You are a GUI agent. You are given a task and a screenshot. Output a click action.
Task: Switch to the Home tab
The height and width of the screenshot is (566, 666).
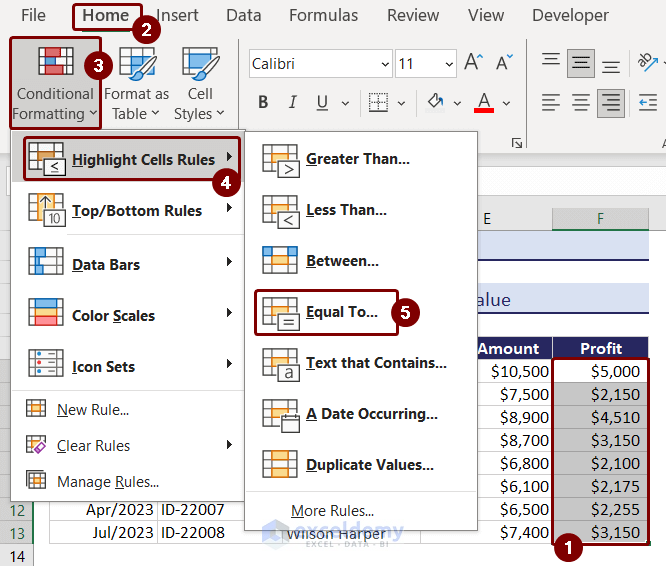(105, 16)
